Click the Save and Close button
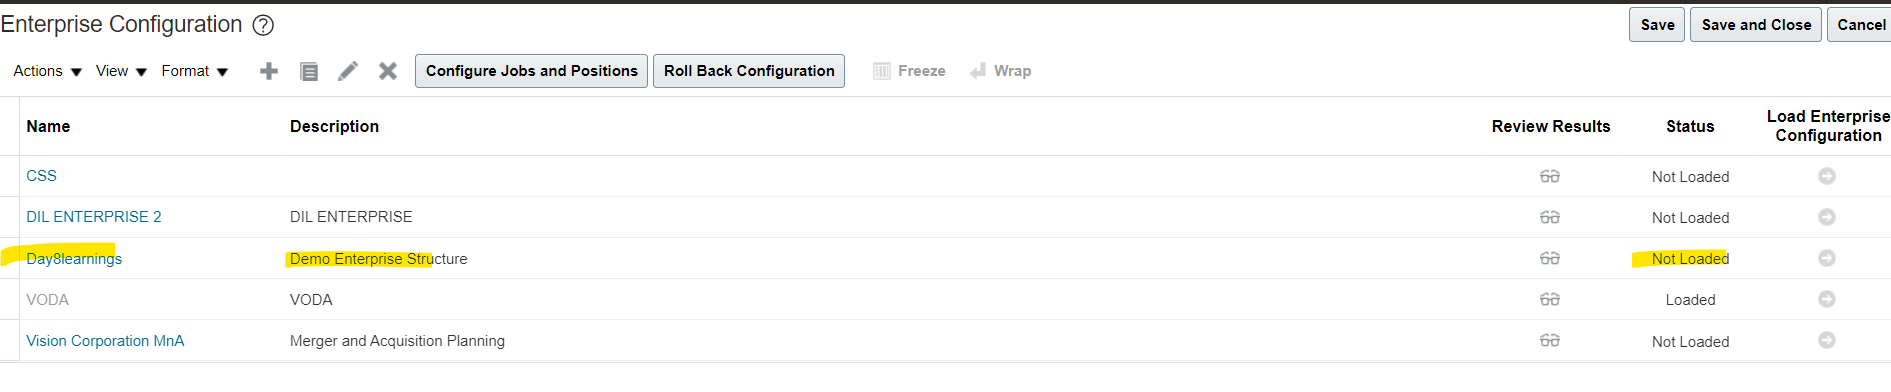 [x=1756, y=25]
